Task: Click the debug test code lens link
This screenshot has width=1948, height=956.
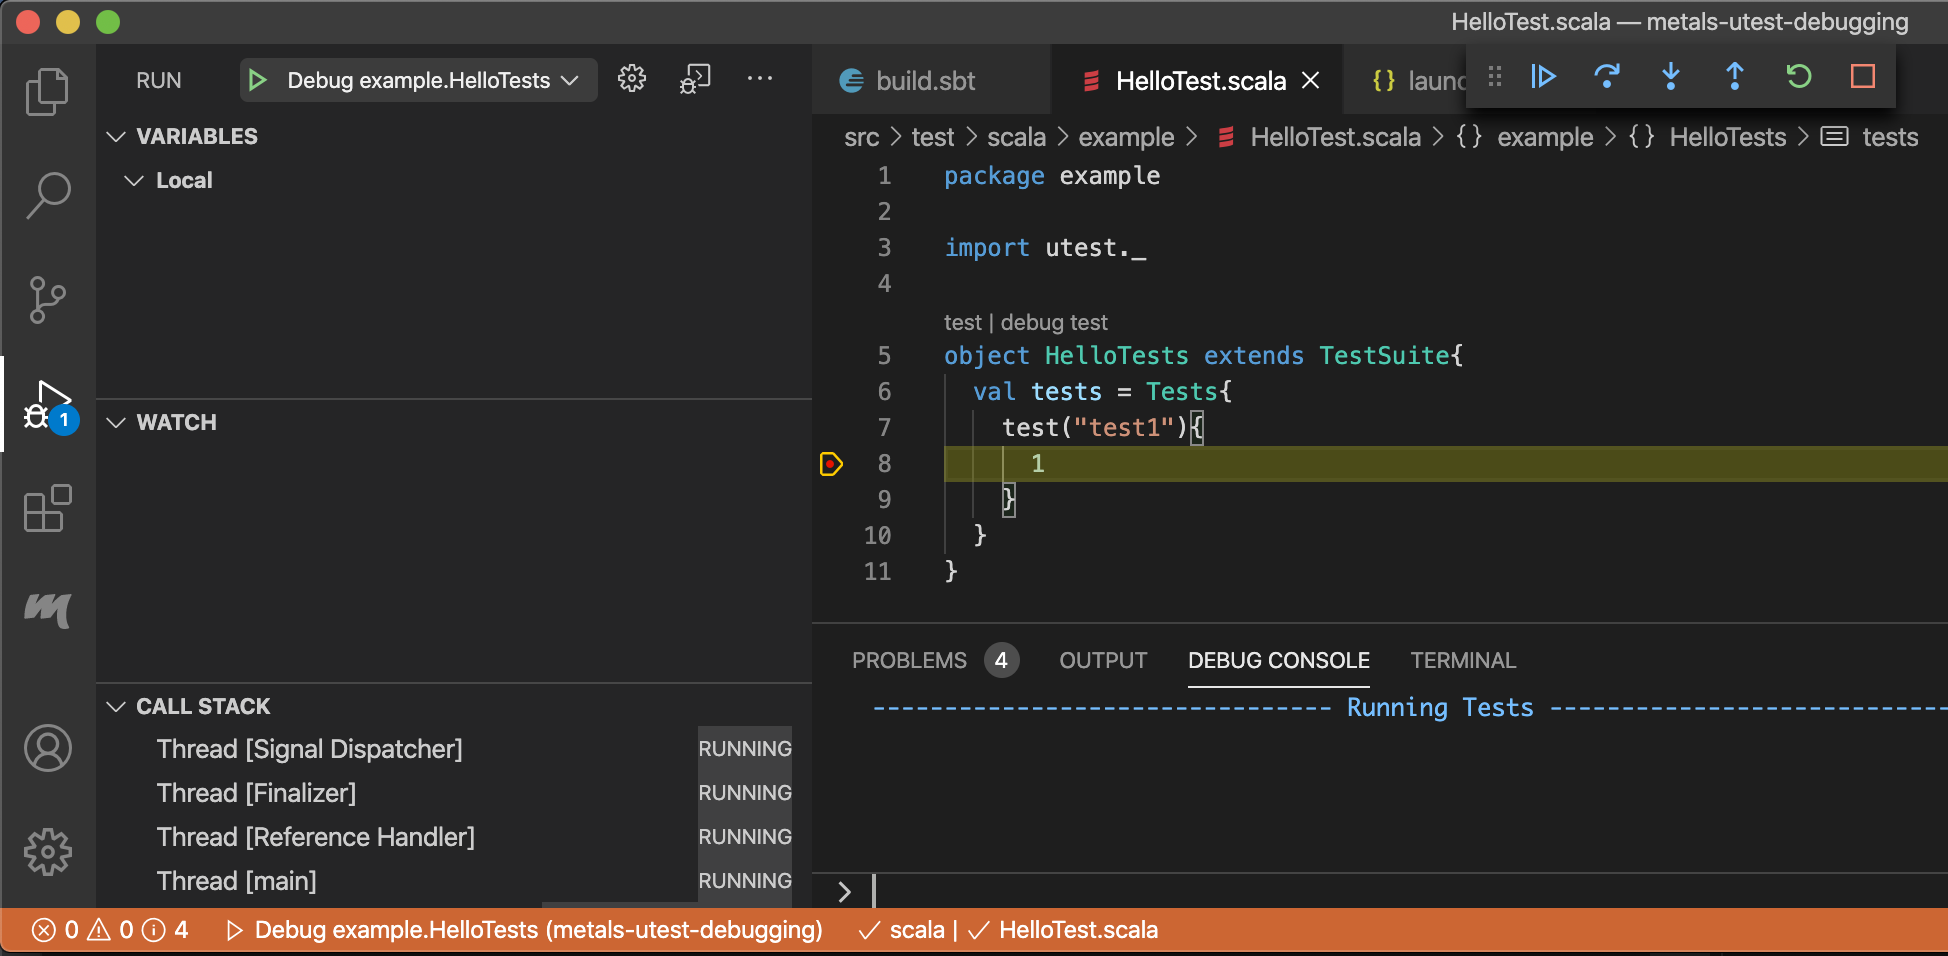Action: (1054, 322)
